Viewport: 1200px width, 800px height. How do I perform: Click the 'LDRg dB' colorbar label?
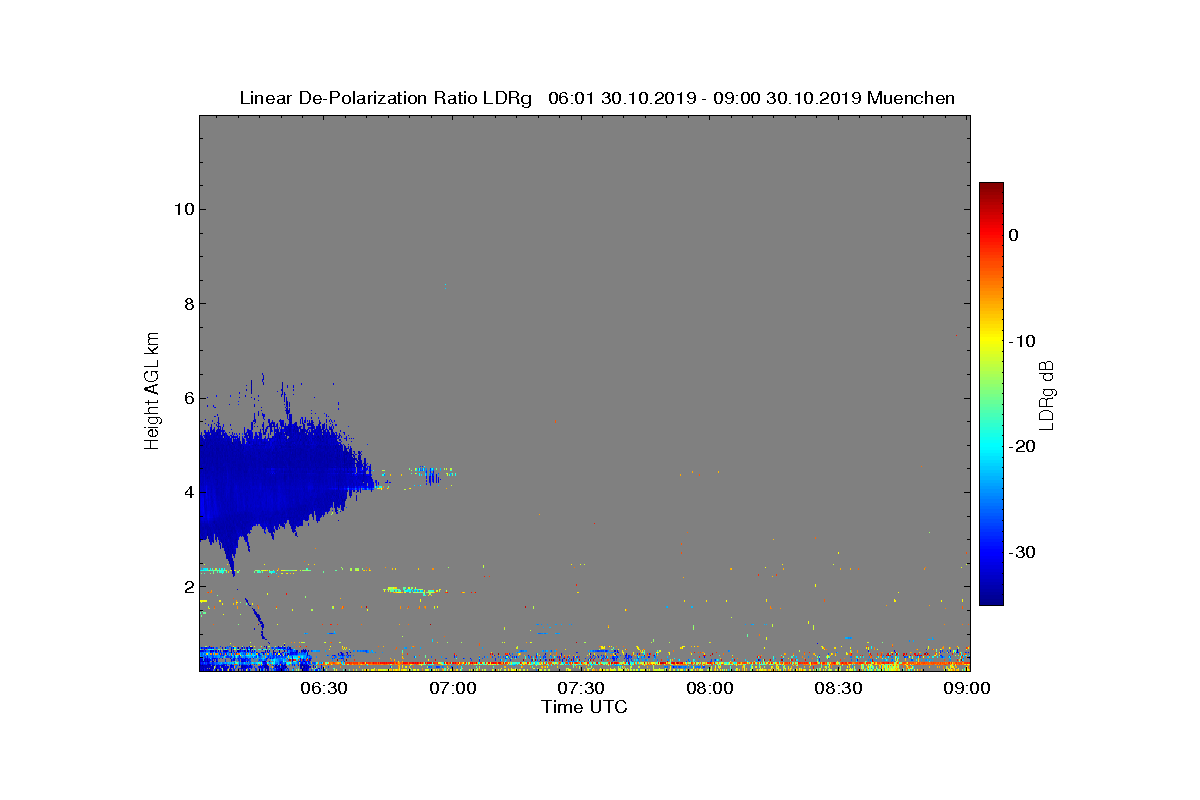pos(1047,394)
